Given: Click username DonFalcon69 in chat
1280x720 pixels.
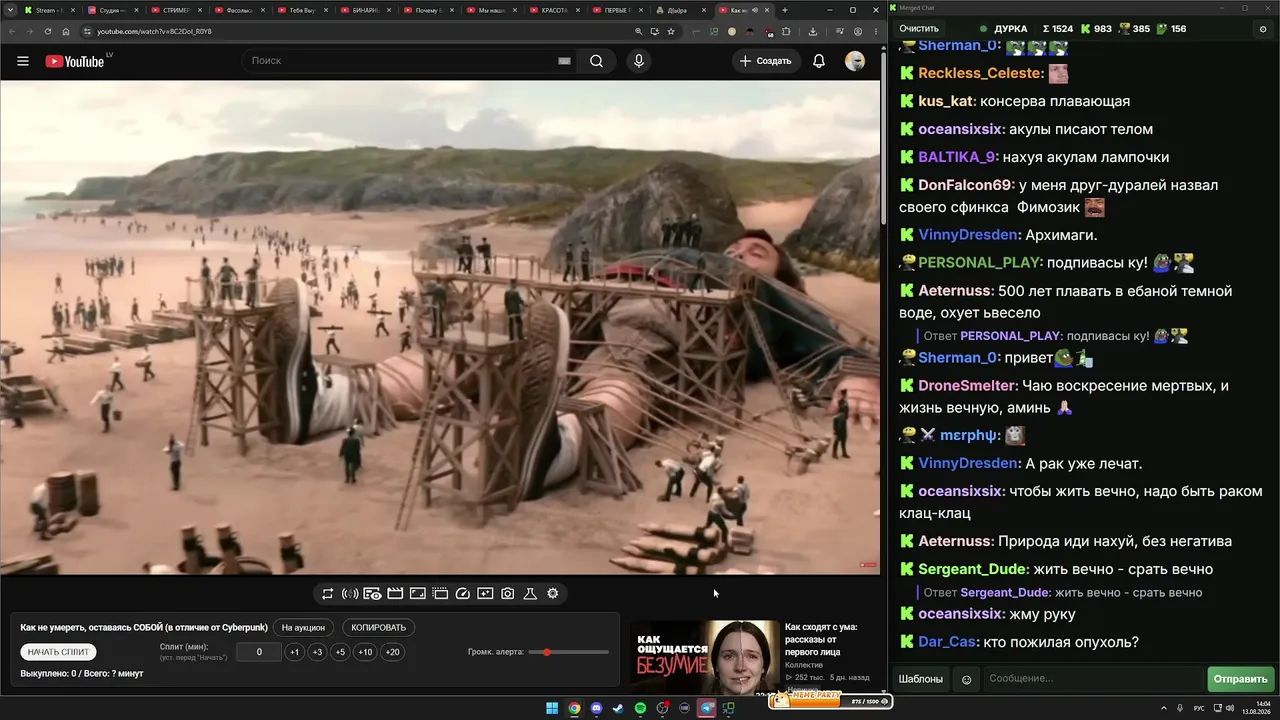Looking at the screenshot, I should pos(964,185).
